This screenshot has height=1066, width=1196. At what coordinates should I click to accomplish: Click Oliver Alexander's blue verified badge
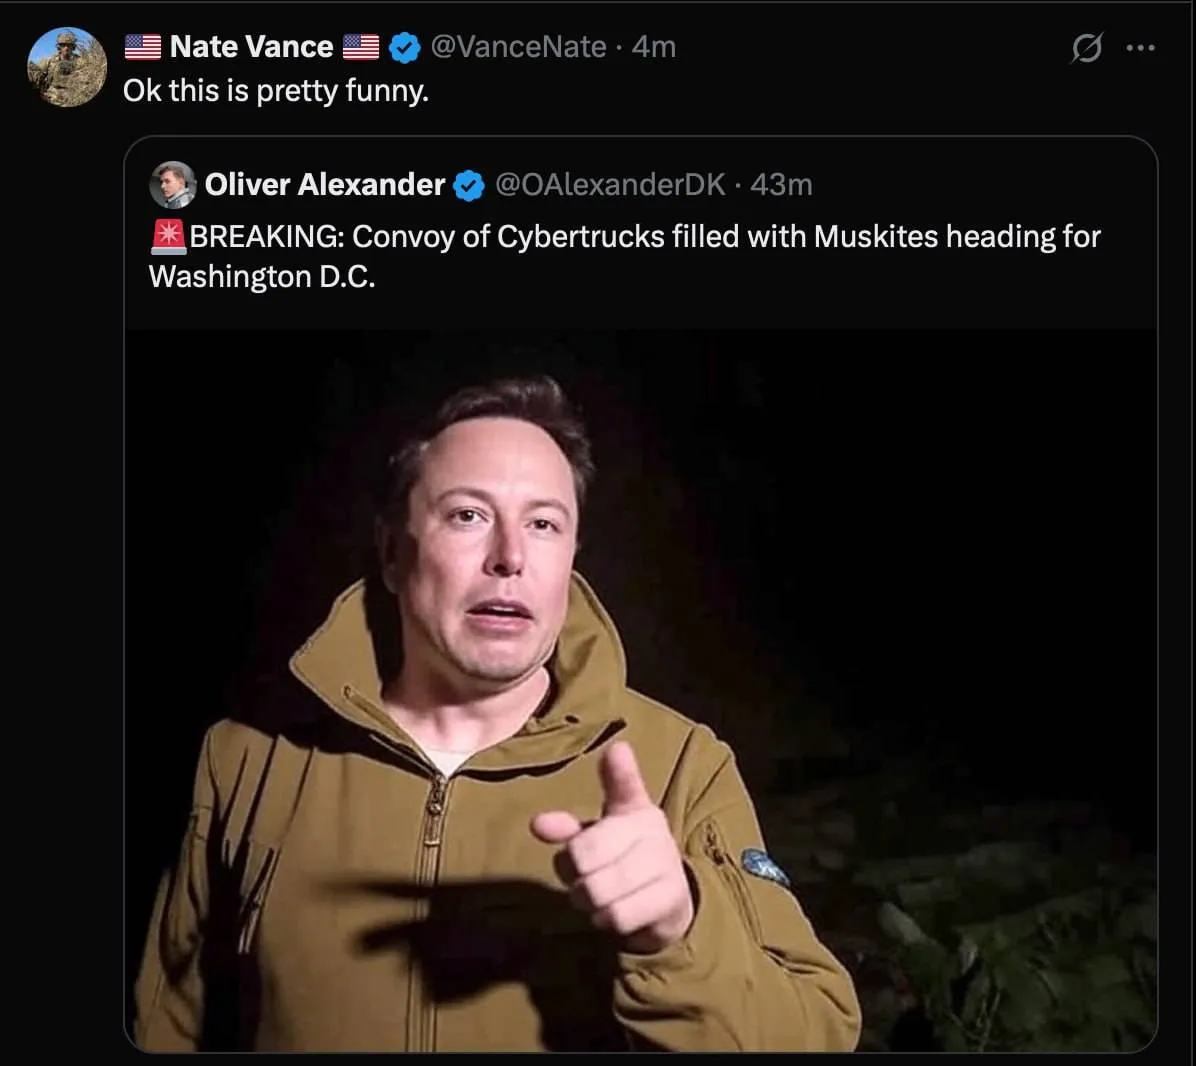pos(469,185)
